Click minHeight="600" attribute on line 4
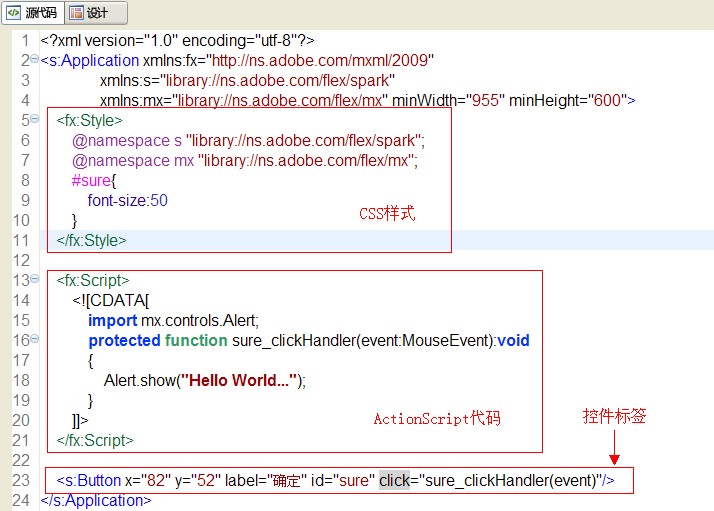 coord(568,100)
